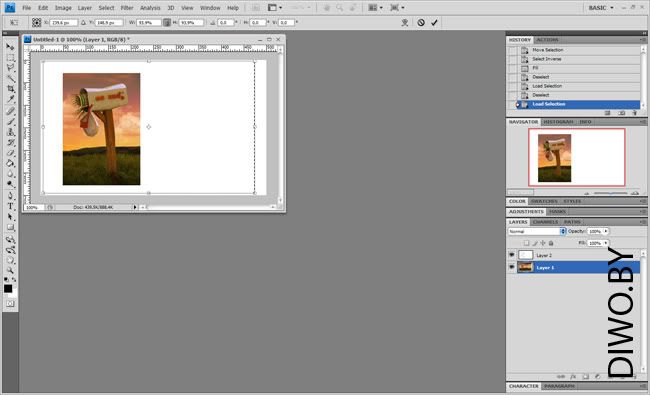Click the foreground color swatch
The height and width of the screenshot is (395, 650).
click(x=8, y=289)
